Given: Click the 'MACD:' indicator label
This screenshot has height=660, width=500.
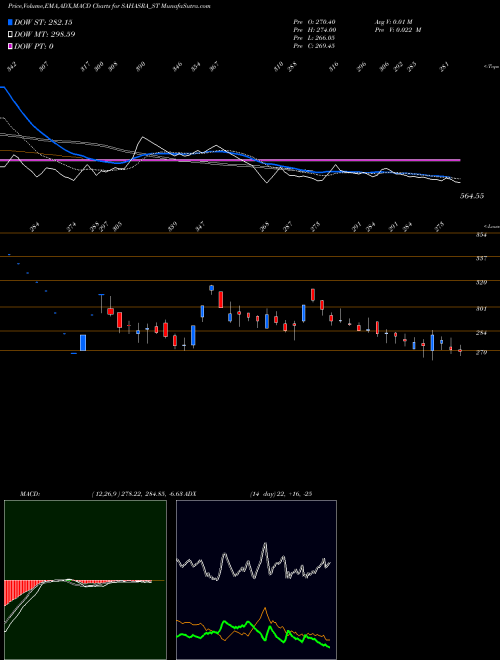Looking at the screenshot, I should pyautogui.click(x=30, y=494).
